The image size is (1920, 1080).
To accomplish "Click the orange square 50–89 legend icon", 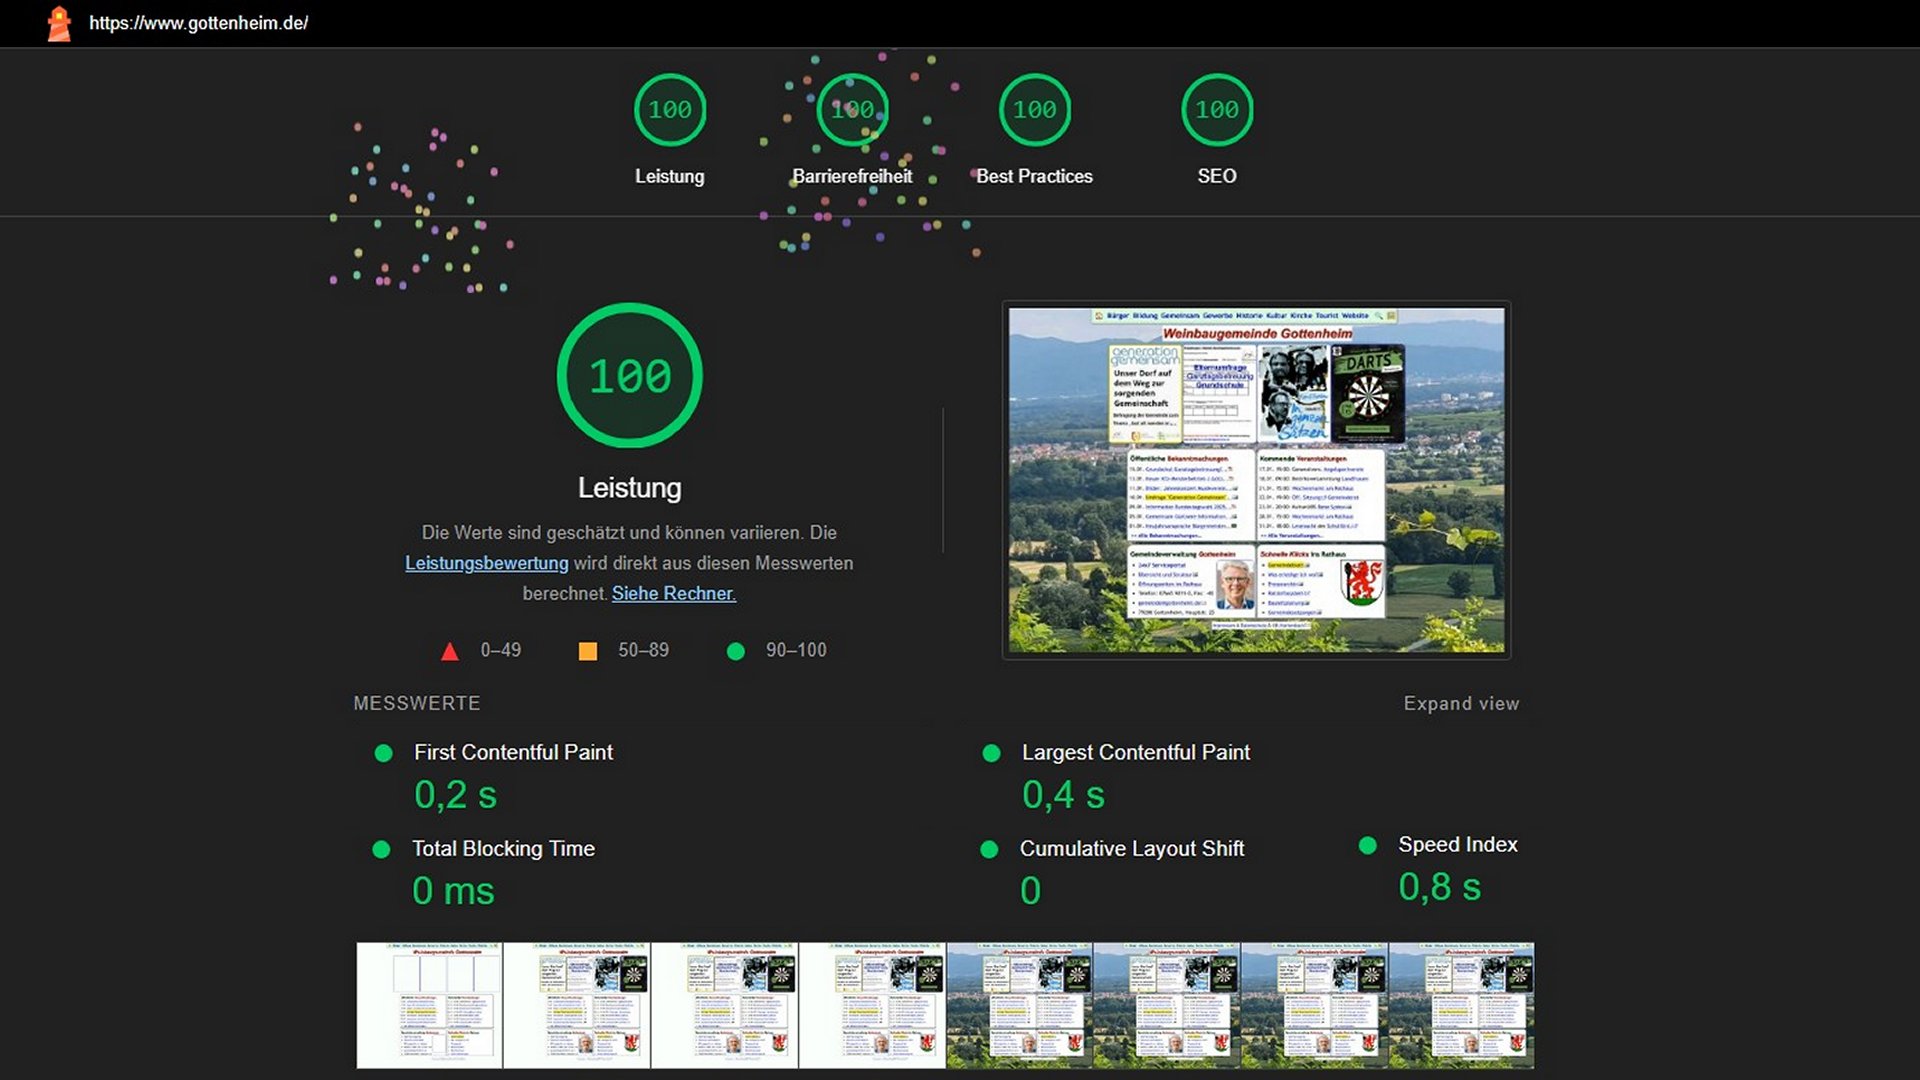I will 588,652.
